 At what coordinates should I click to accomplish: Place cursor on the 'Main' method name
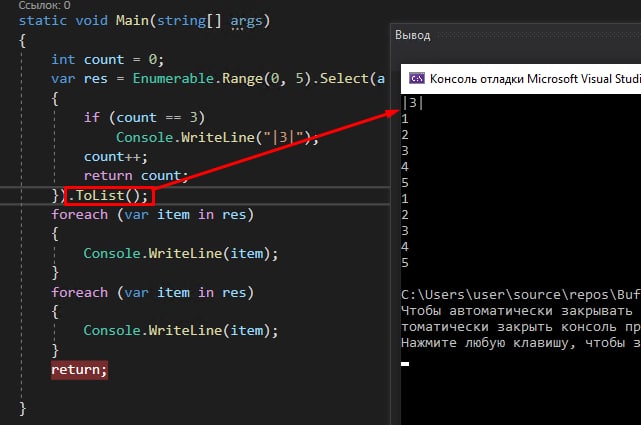click(132, 20)
